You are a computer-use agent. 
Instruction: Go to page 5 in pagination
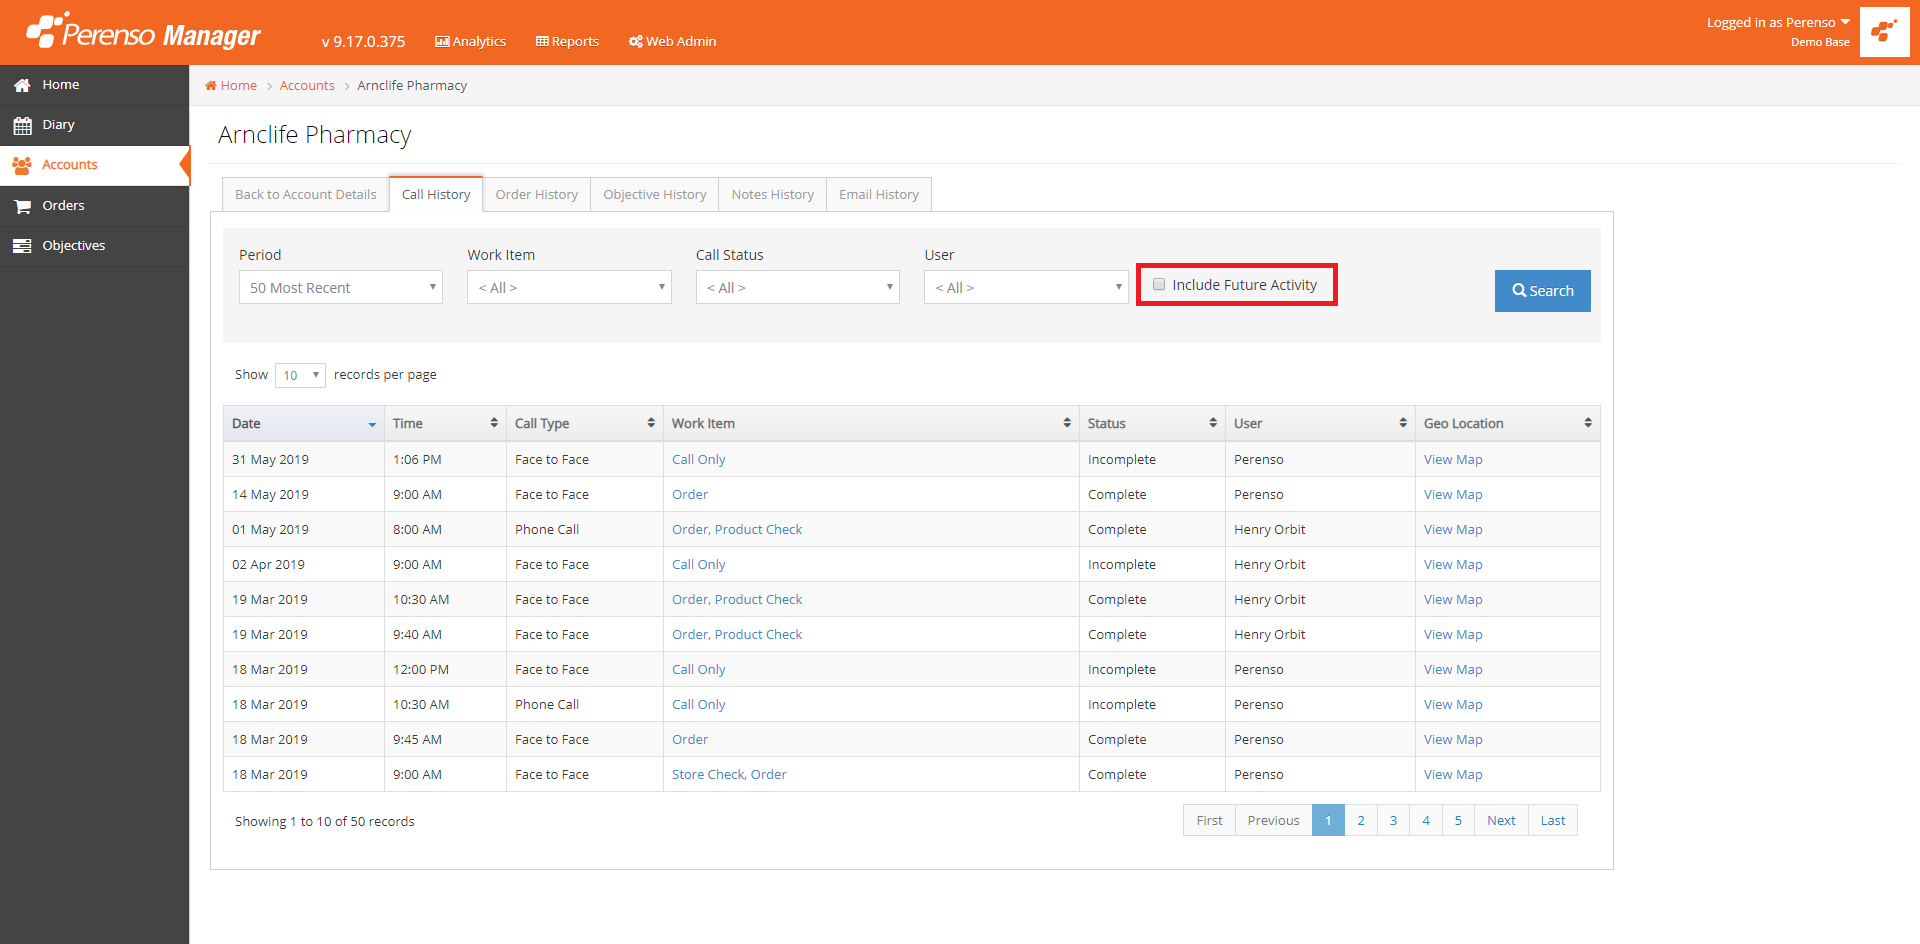(1458, 820)
